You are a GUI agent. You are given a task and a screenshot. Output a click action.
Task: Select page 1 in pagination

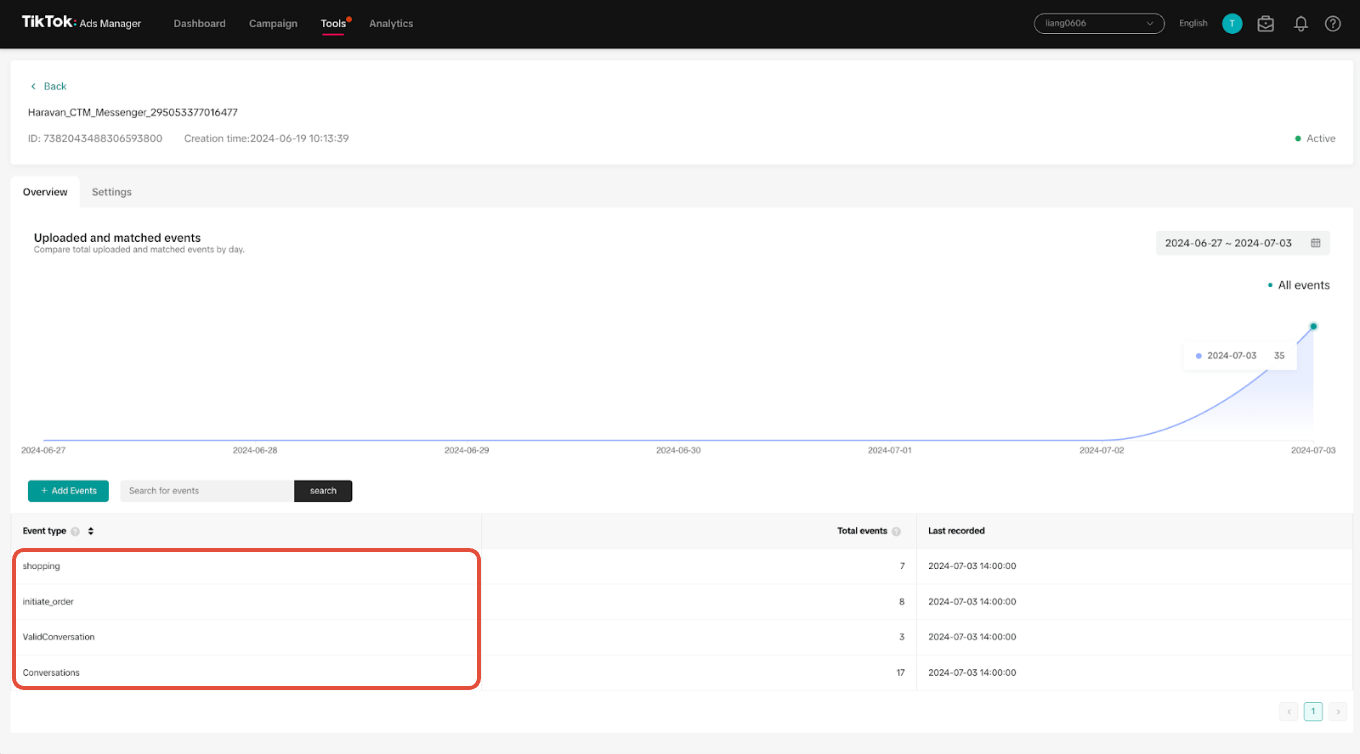click(x=1313, y=712)
